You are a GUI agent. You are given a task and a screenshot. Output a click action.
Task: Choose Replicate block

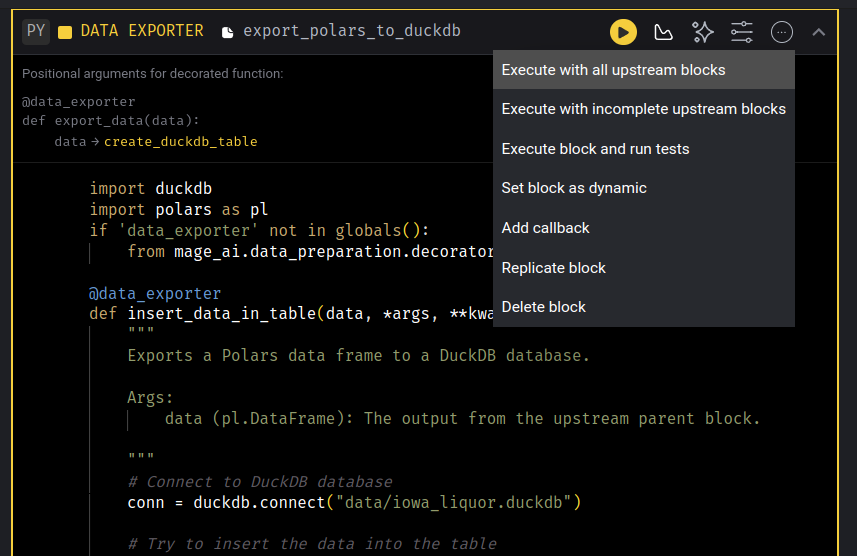[x=644, y=268]
